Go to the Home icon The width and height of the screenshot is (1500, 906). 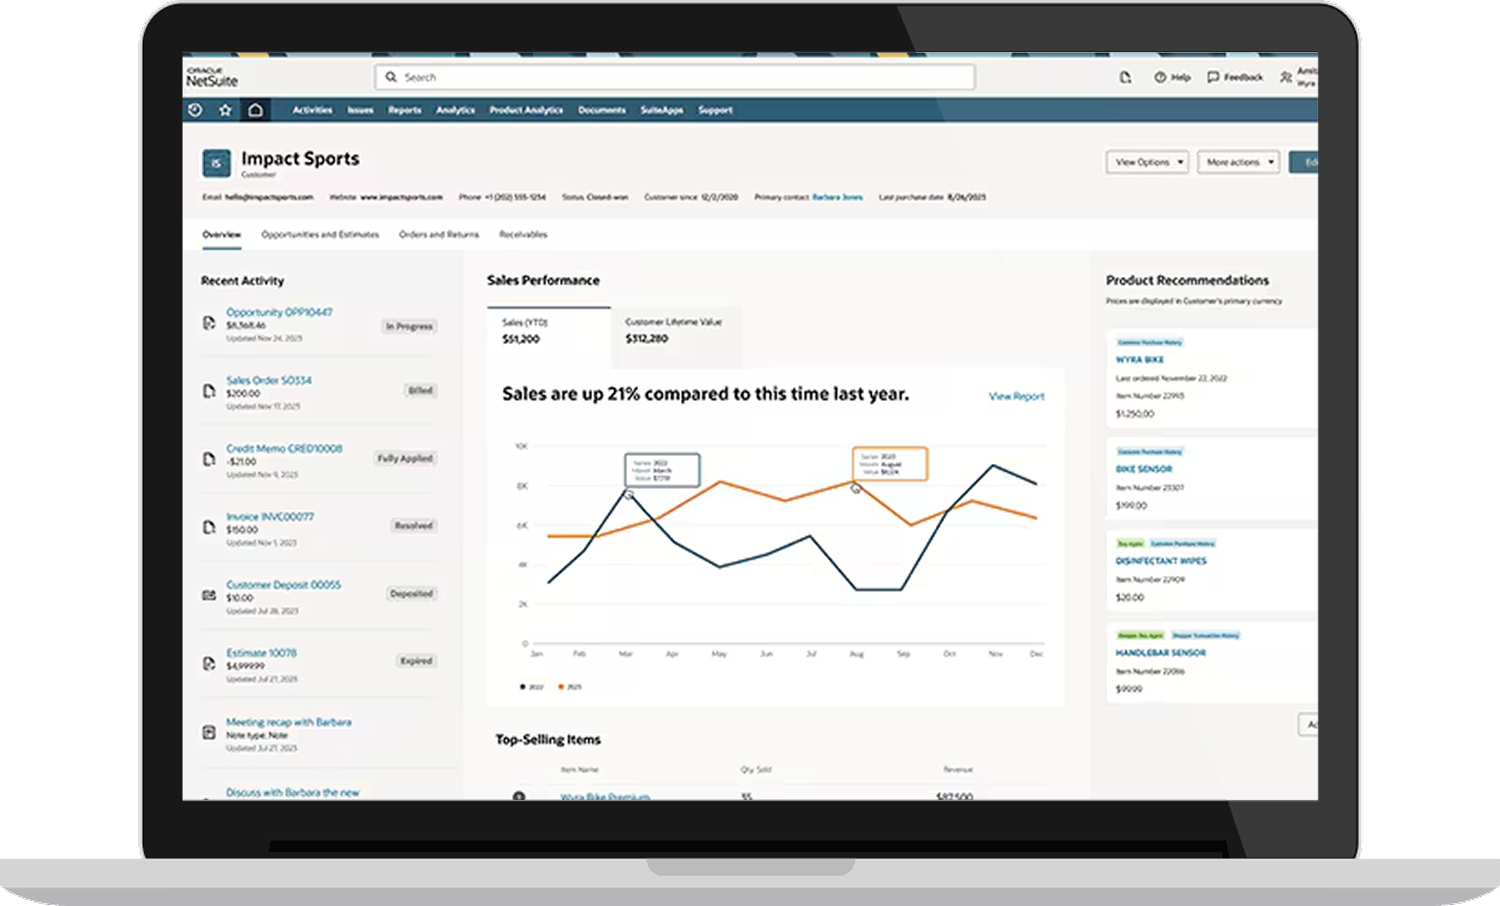coord(256,110)
